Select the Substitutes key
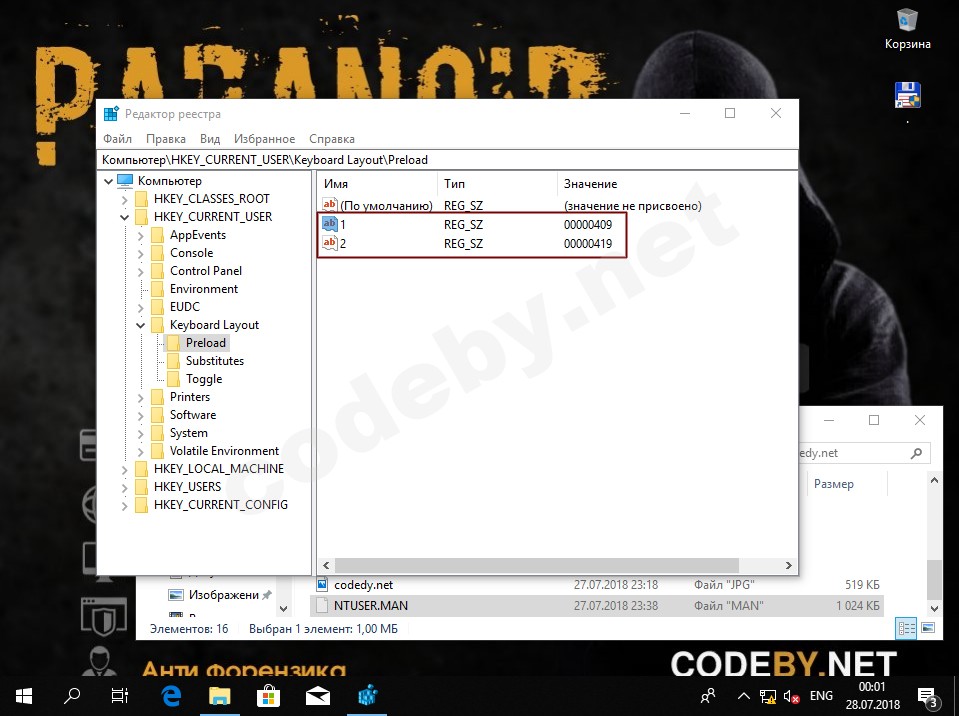The image size is (959, 716). click(215, 361)
